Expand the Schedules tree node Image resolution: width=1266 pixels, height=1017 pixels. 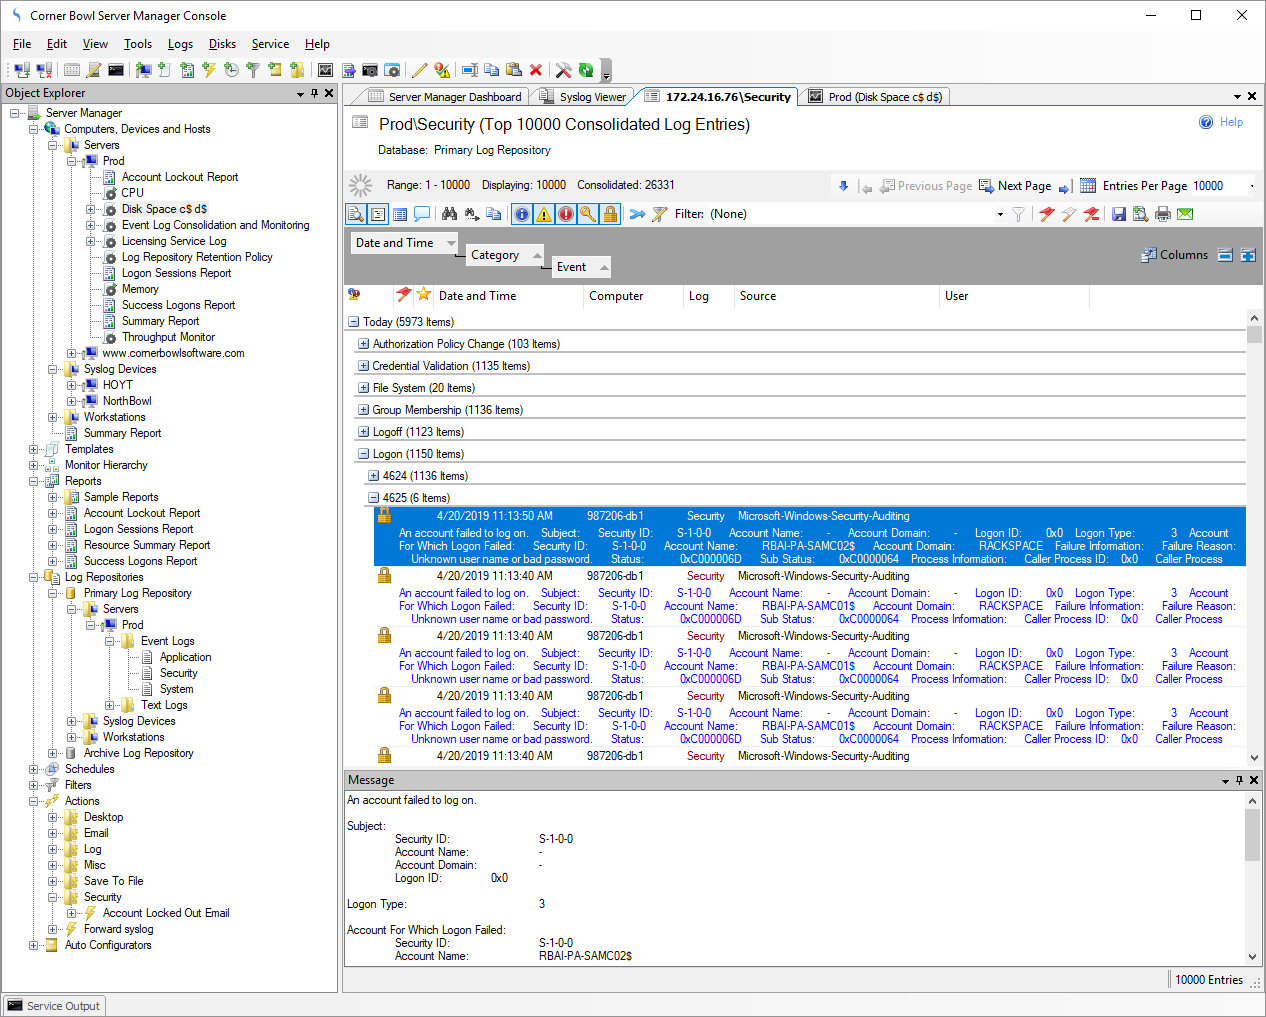pos(34,769)
